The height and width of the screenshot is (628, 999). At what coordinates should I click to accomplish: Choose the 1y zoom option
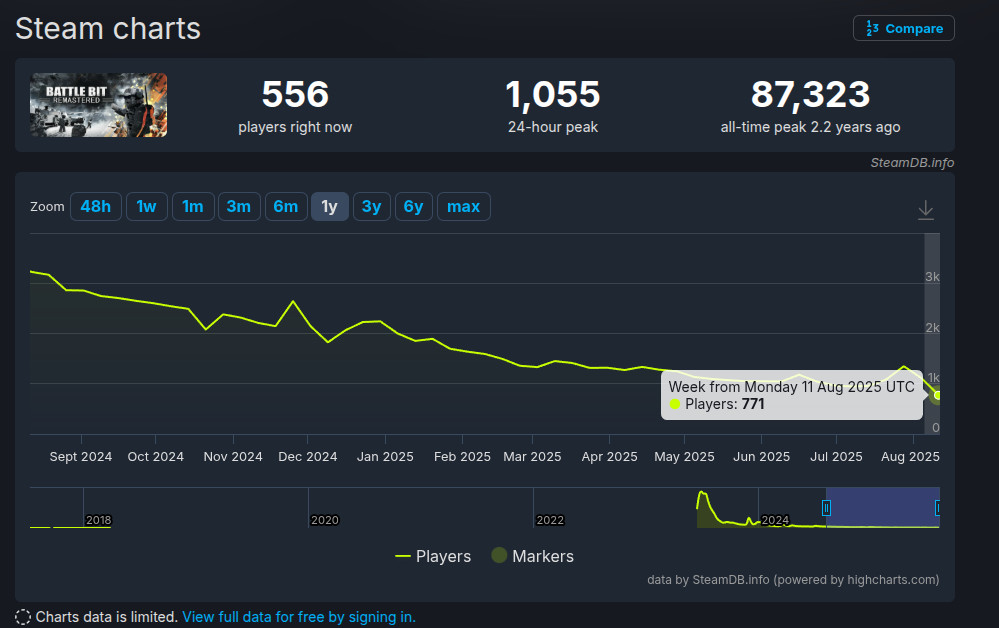(x=329, y=206)
